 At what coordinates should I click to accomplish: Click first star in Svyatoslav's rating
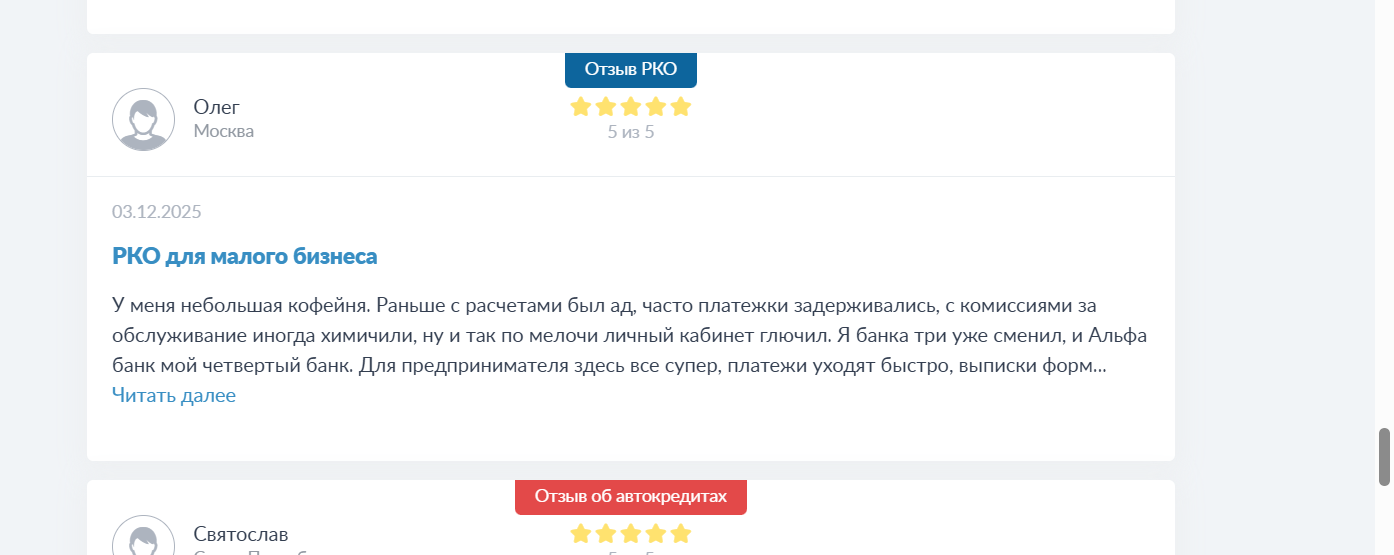point(581,534)
